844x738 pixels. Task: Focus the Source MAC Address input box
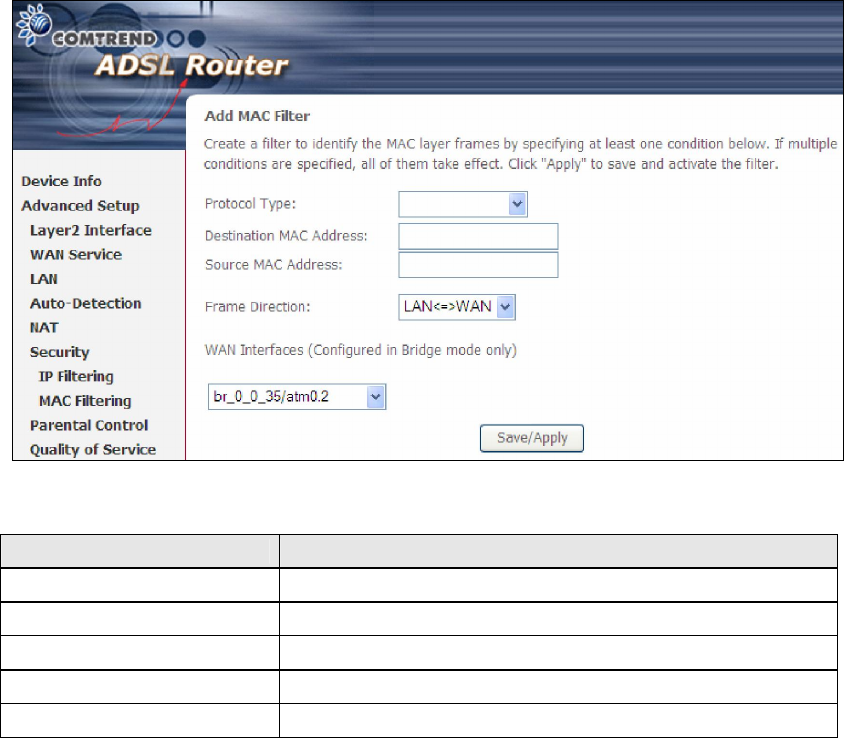[x=478, y=265]
